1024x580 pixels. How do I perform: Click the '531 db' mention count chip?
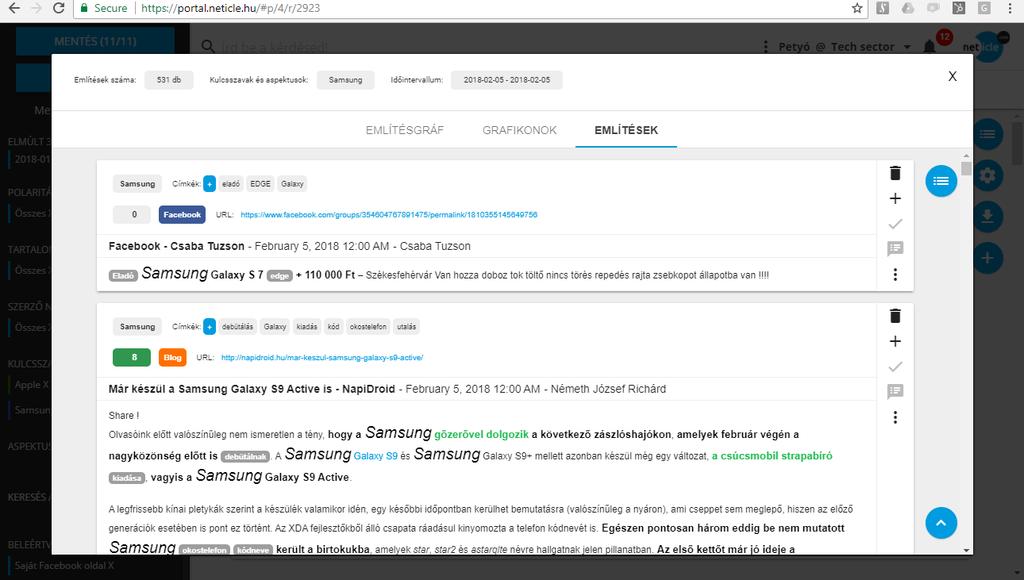tap(168, 80)
